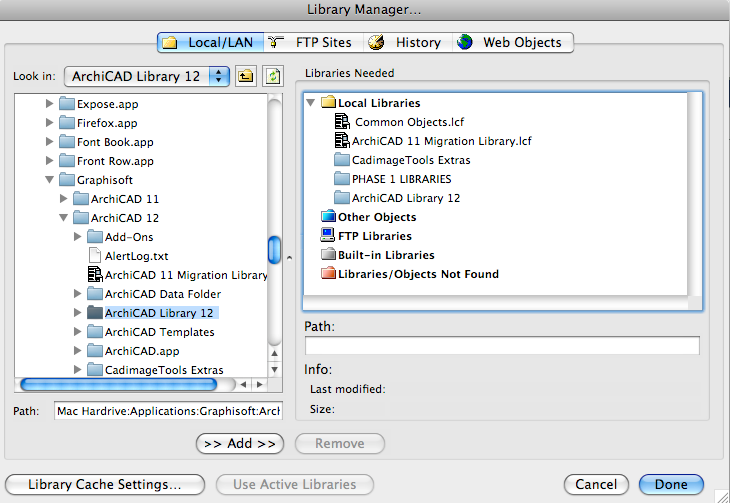Select the 'Firefox.app' row text
Image resolution: width=730 pixels, height=503 pixels.
tap(107, 123)
